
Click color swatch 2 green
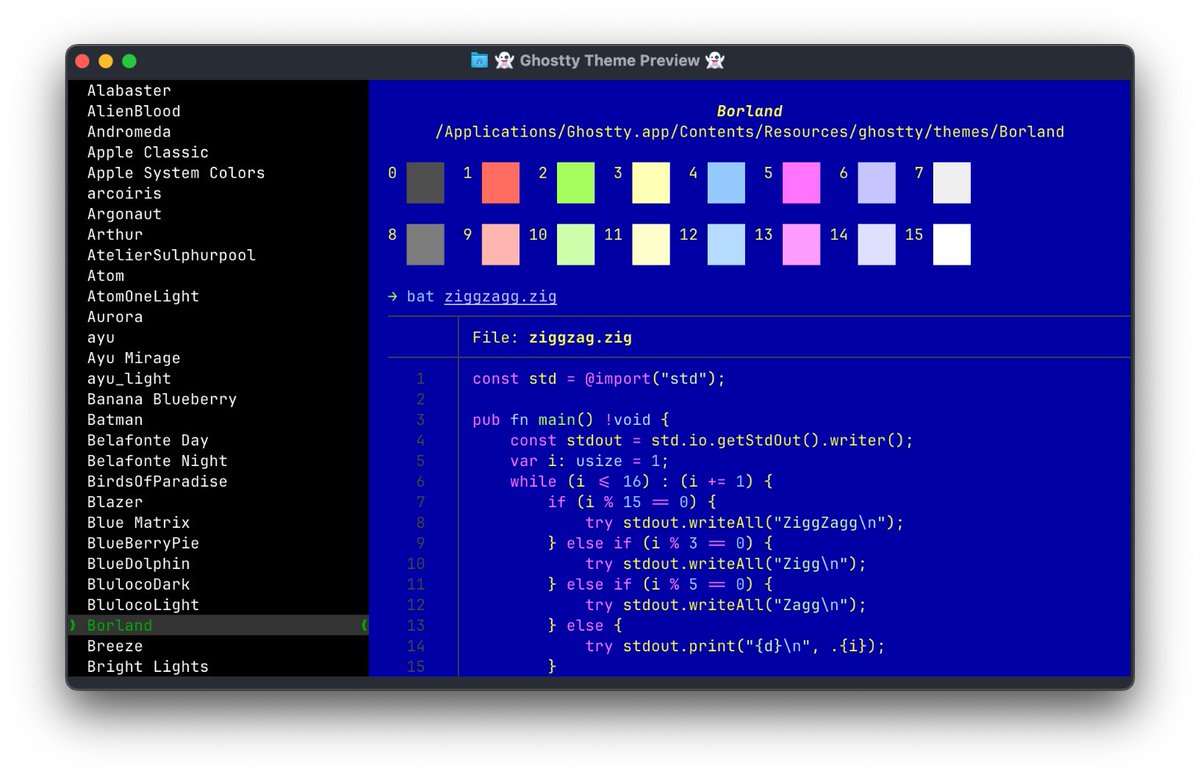point(576,183)
